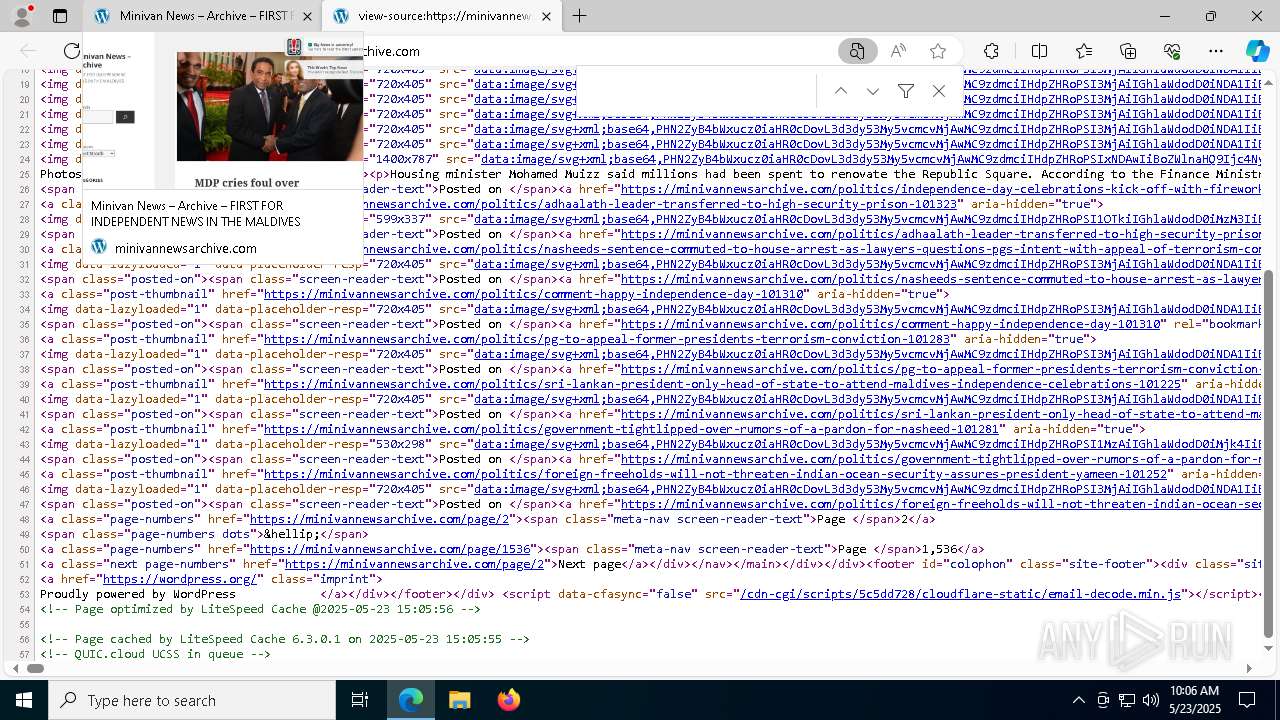Activate the Read aloud icon
The width and height of the screenshot is (1280, 720).
click(x=898, y=51)
